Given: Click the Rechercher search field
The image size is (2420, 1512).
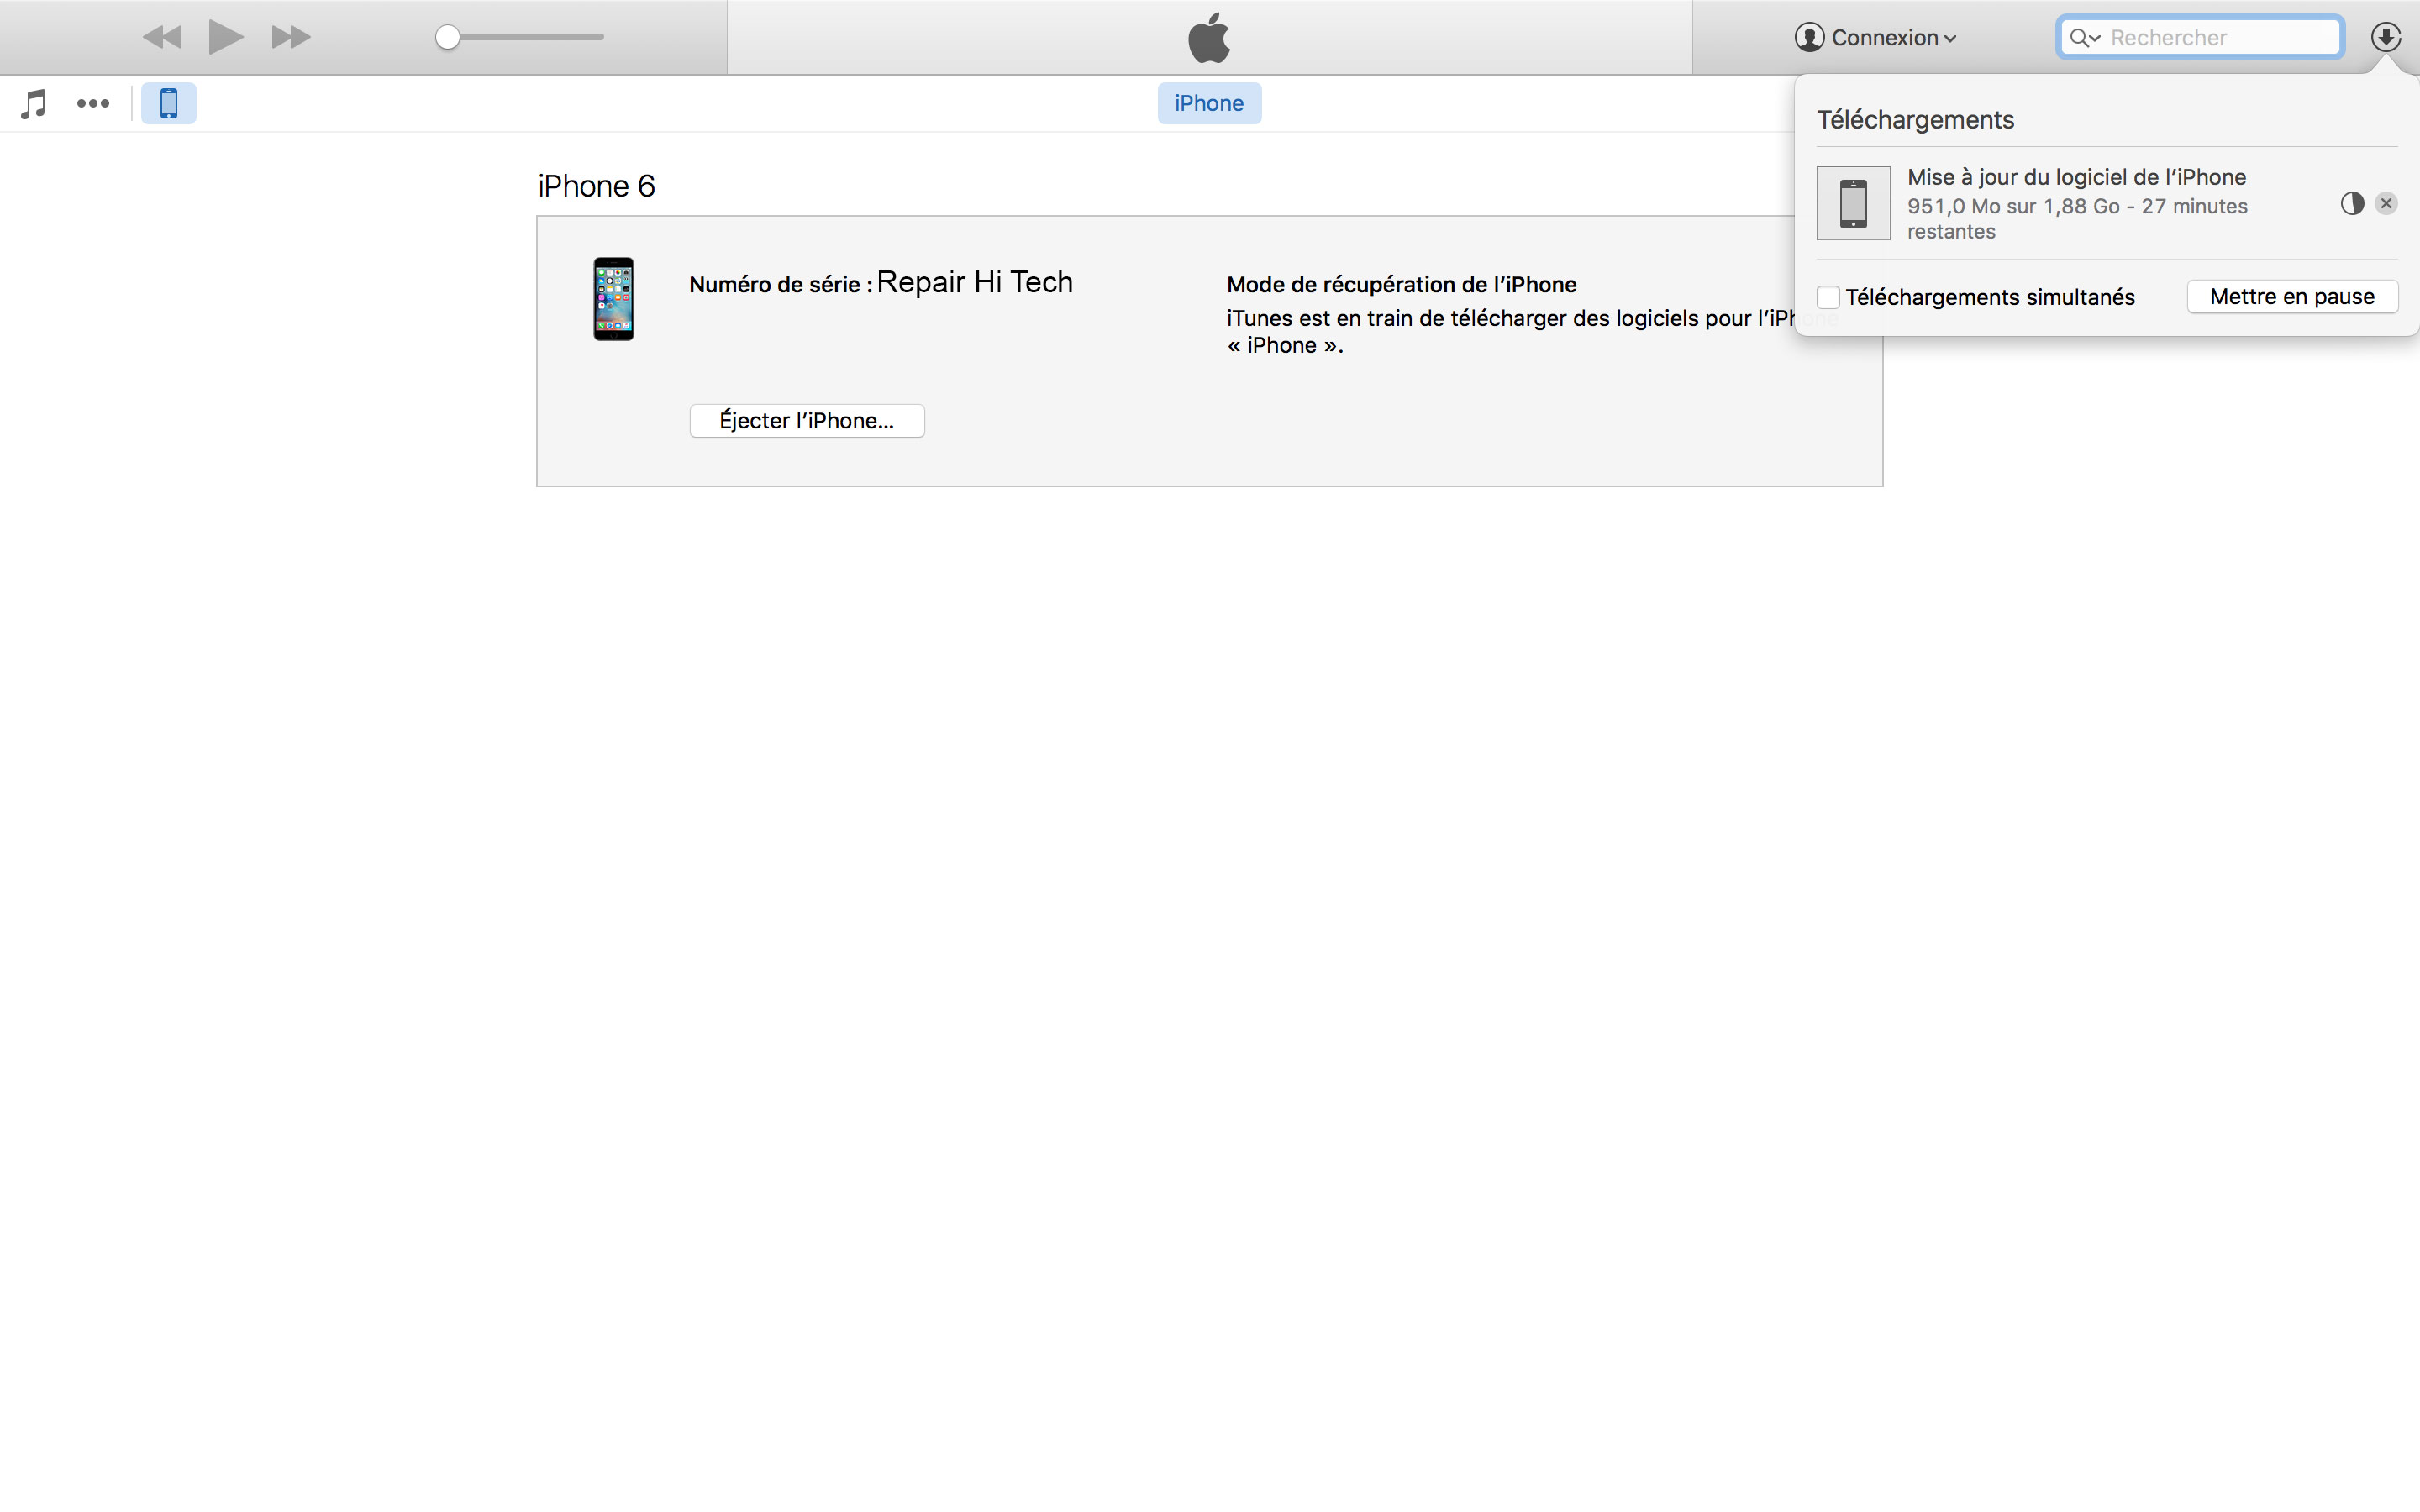Looking at the screenshot, I should [2220, 37].
